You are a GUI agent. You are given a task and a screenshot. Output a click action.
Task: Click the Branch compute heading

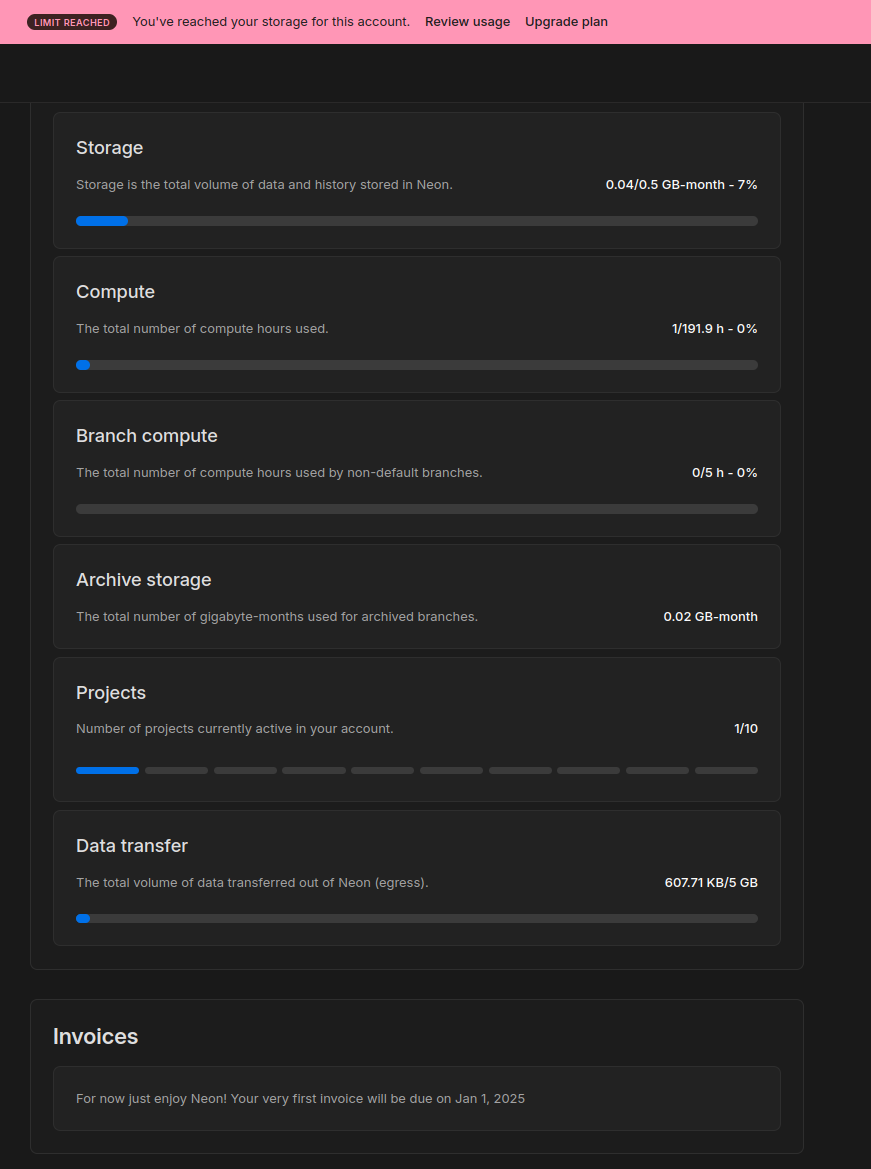[x=146, y=436]
